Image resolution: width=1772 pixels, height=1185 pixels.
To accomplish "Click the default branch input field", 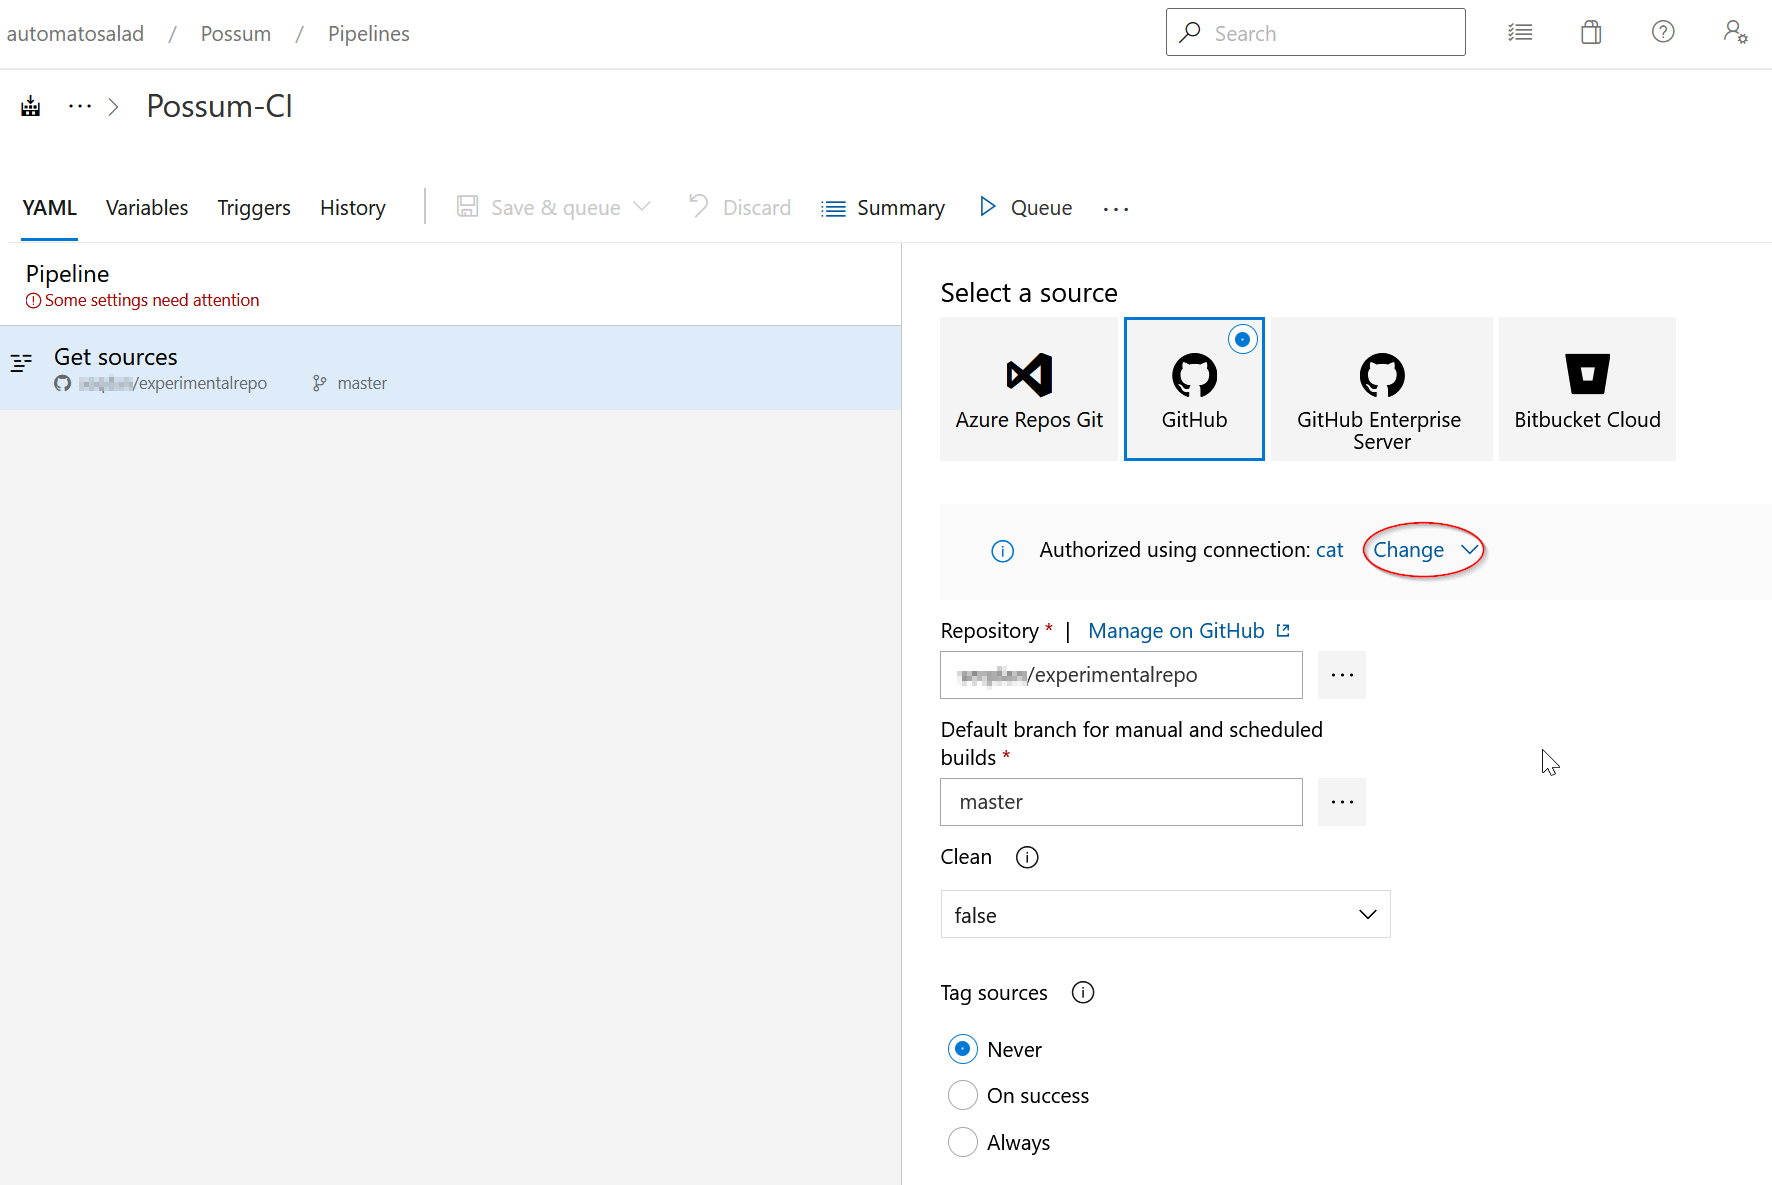I will [x=1121, y=802].
